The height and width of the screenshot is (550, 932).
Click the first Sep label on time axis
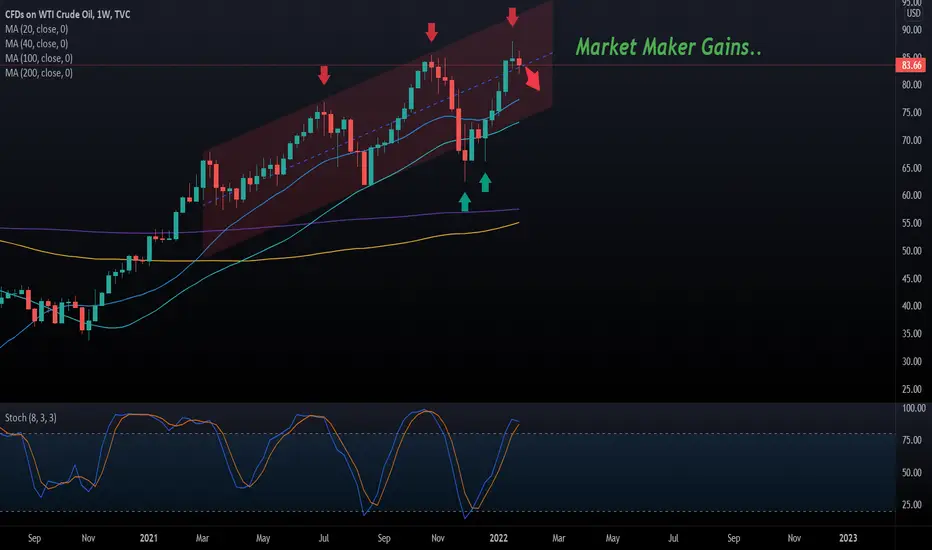coord(34,538)
